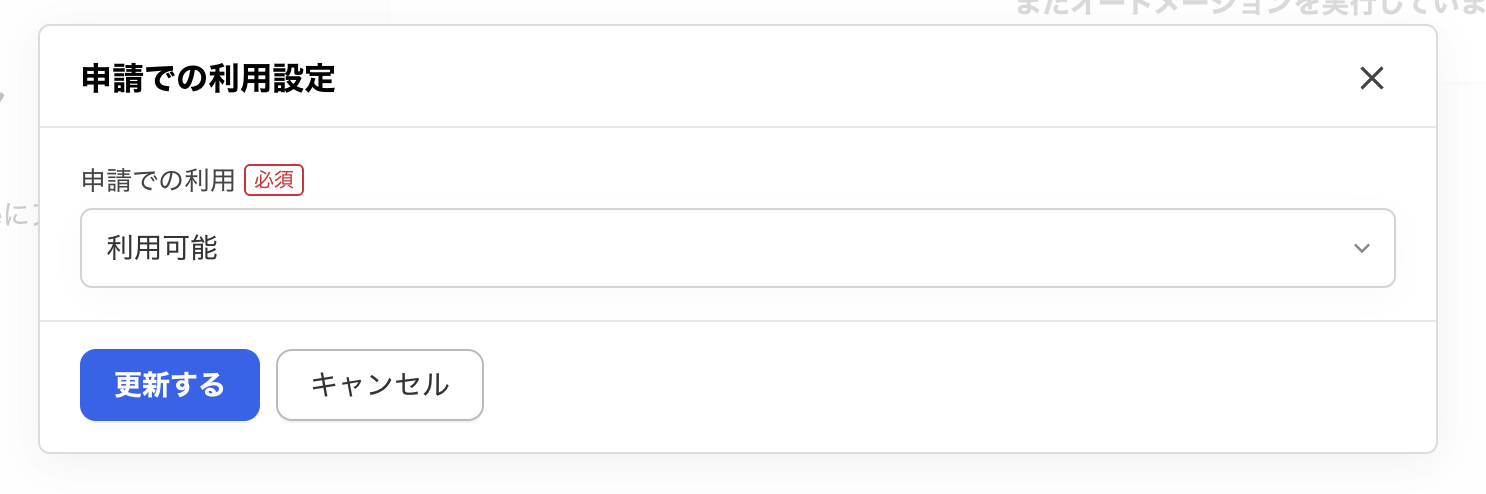Click the red 必須 badge
This screenshot has height=494, width=1486.
click(x=274, y=180)
